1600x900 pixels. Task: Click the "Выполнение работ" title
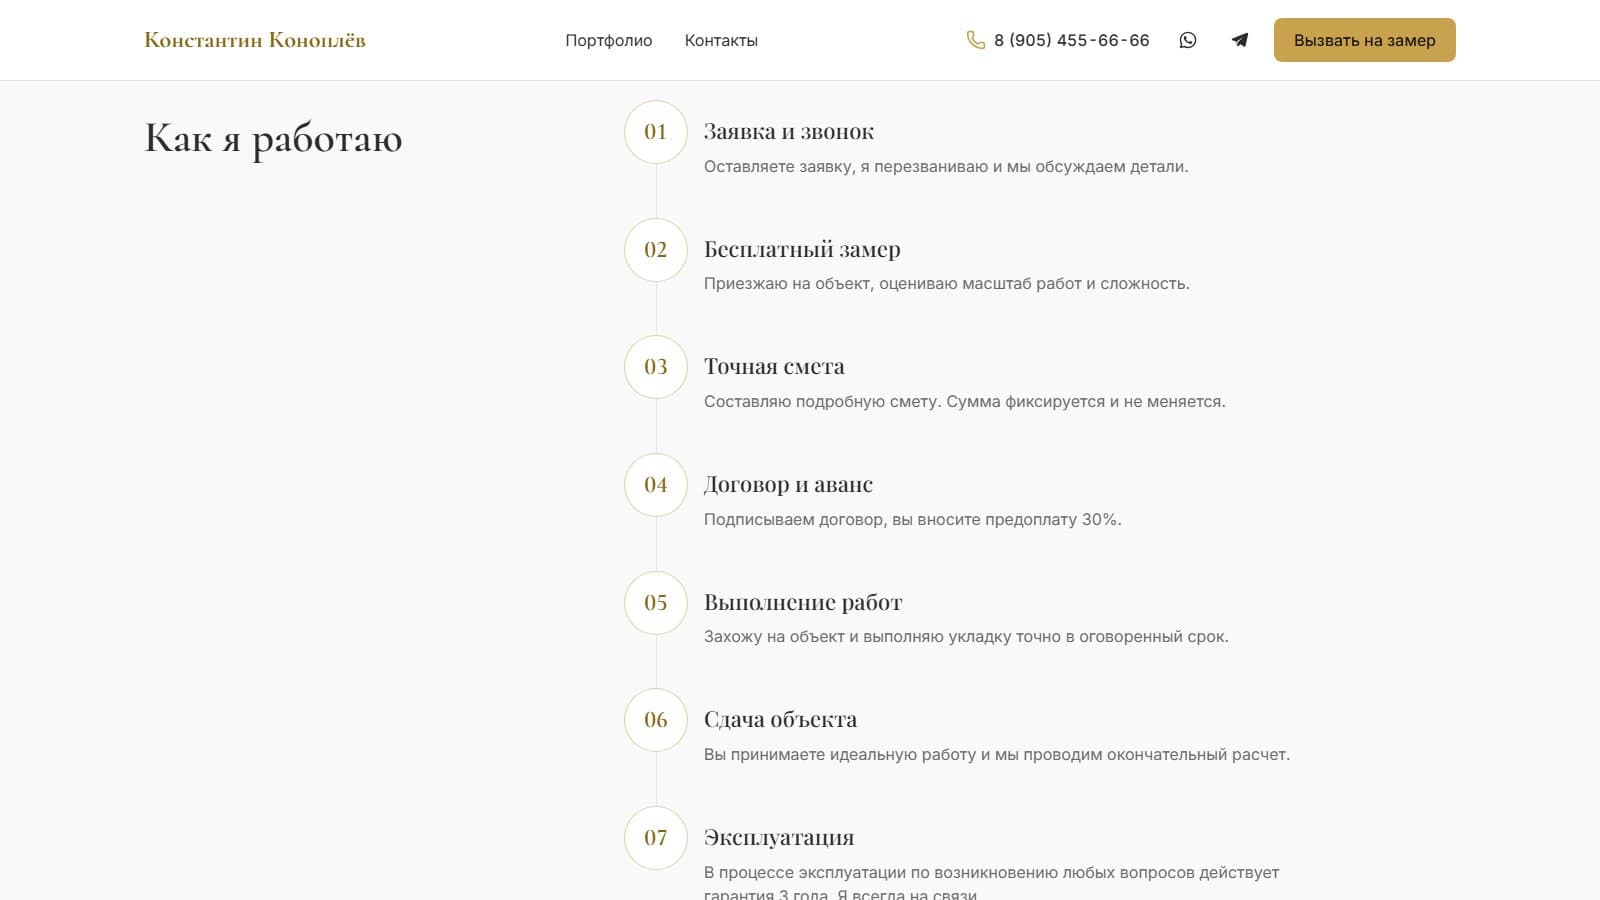803,602
